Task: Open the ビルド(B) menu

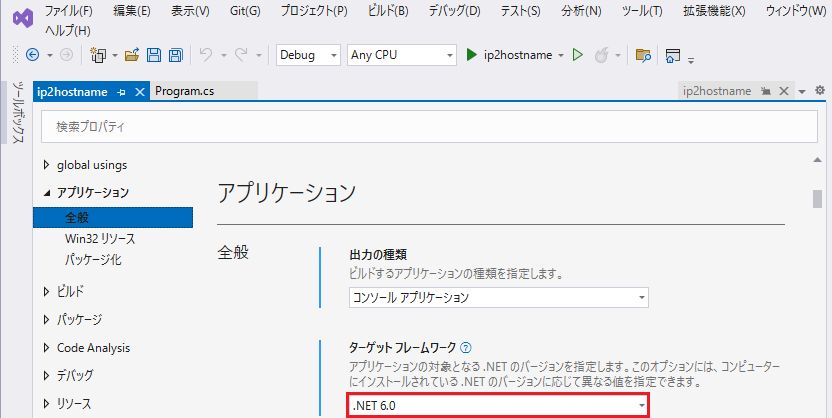Action: tap(388, 11)
